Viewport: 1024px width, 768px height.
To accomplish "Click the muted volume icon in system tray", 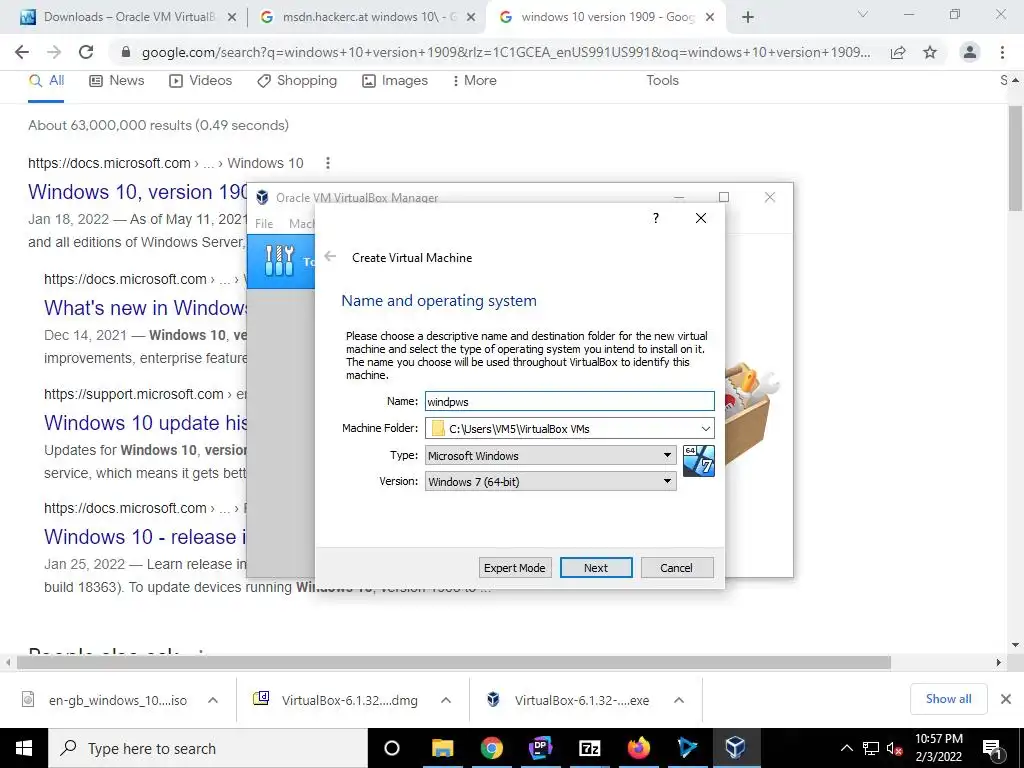I will [894, 748].
